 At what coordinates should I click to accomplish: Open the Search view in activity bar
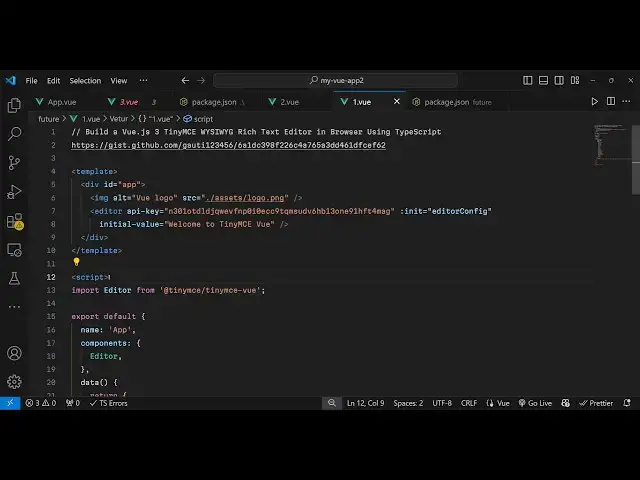click(14, 134)
